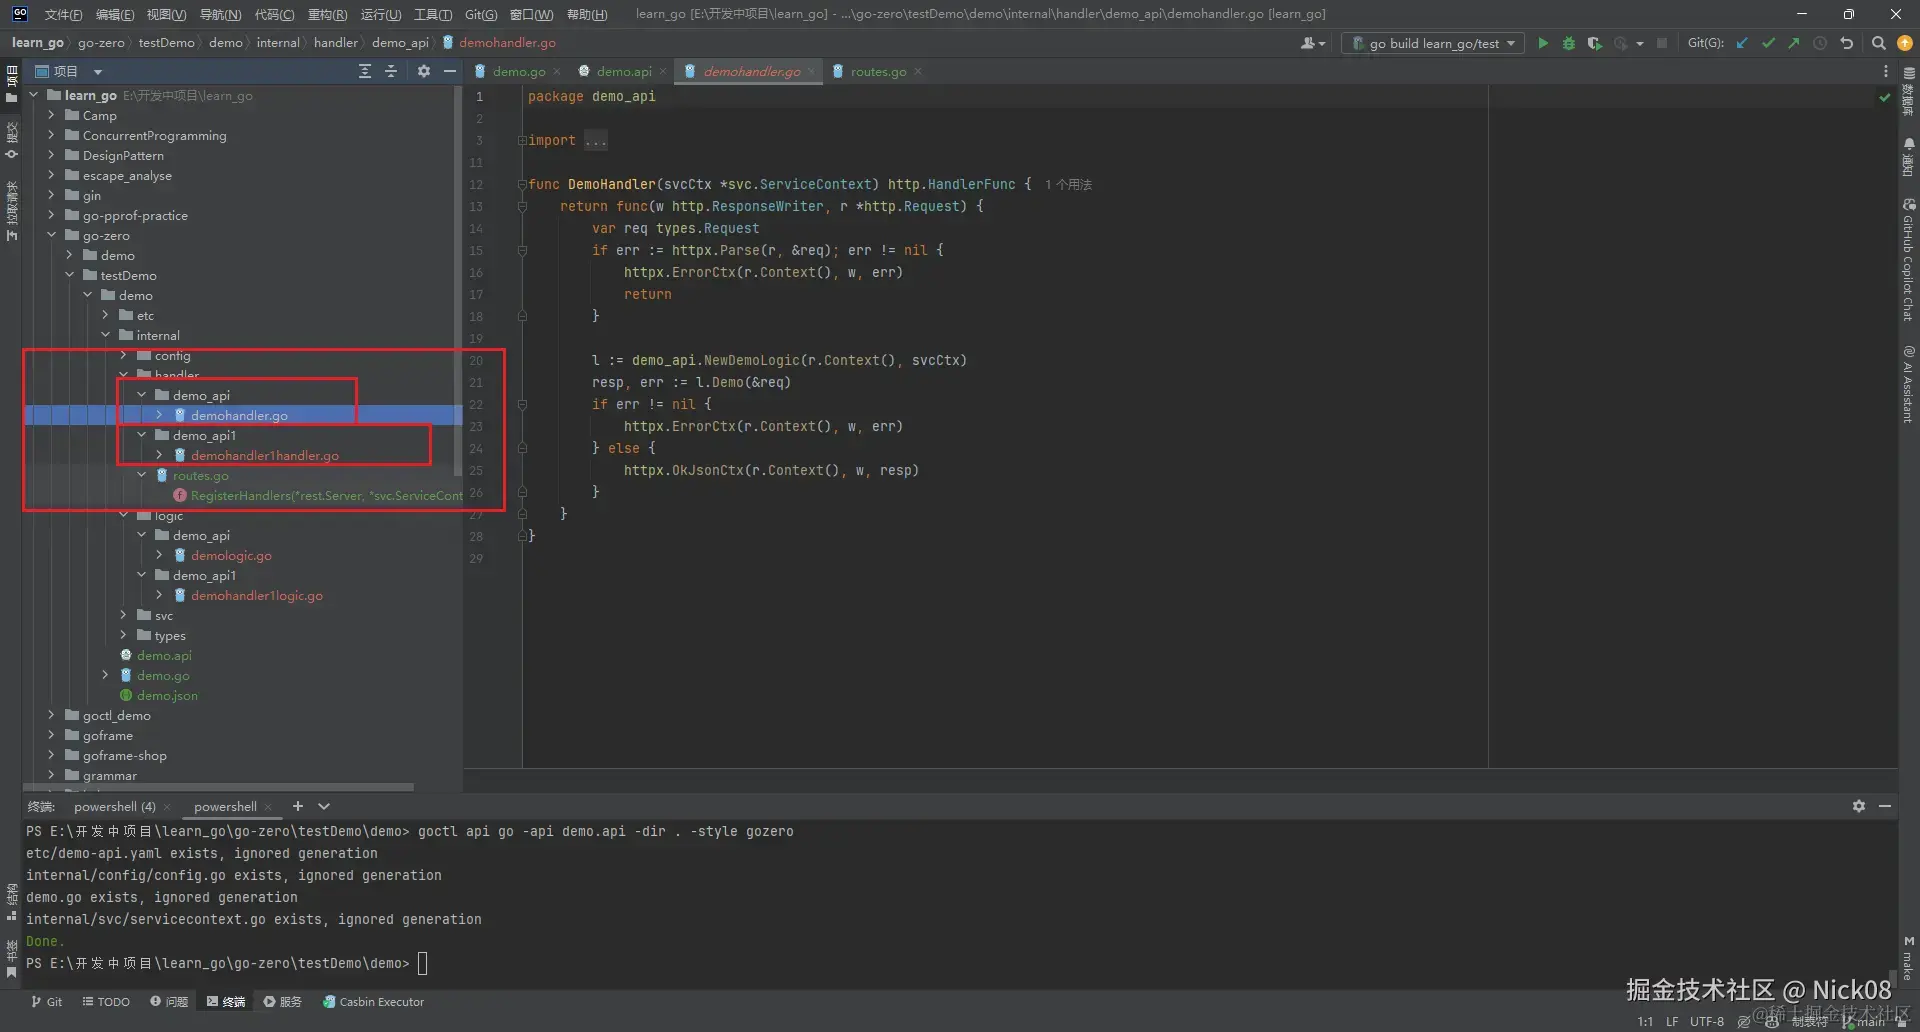The width and height of the screenshot is (1920, 1032).
Task: Toggle the Casbin Executor tool window
Action: pos(373,1001)
